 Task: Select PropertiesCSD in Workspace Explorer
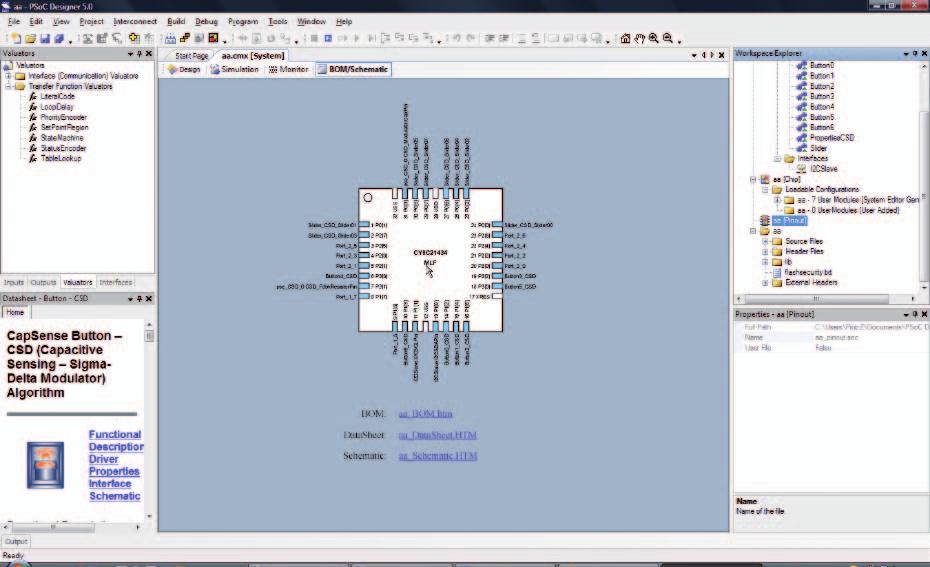pos(832,138)
